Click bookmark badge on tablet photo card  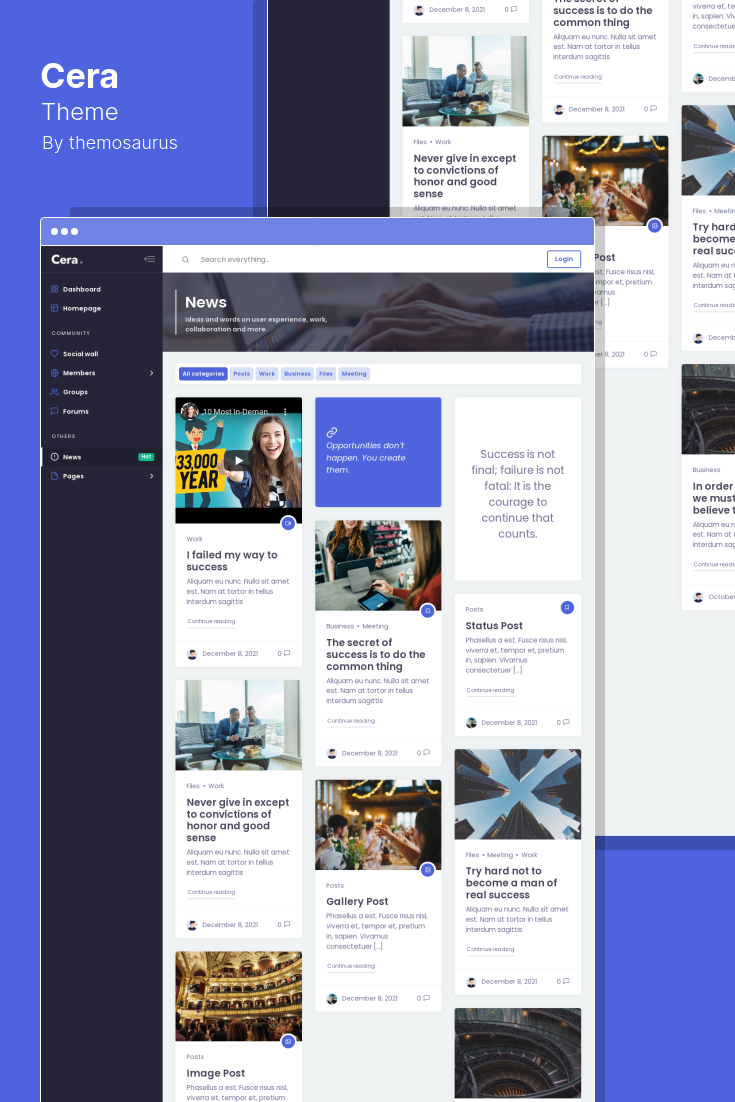pyautogui.click(x=427, y=611)
